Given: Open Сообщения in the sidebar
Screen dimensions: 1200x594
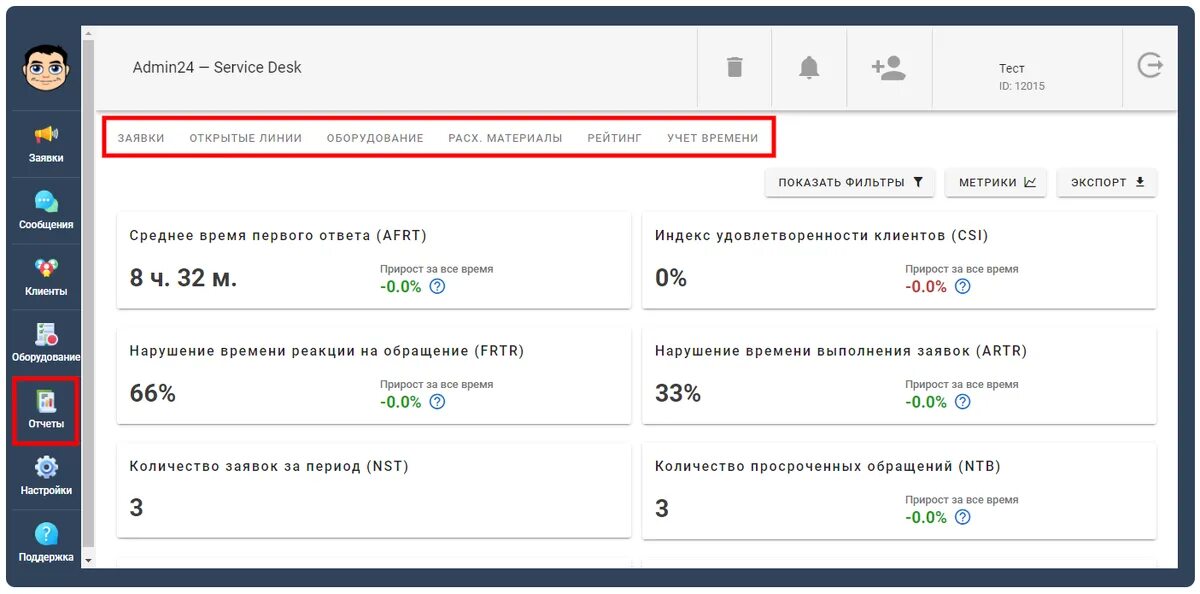Looking at the screenshot, I should point(46,211).
